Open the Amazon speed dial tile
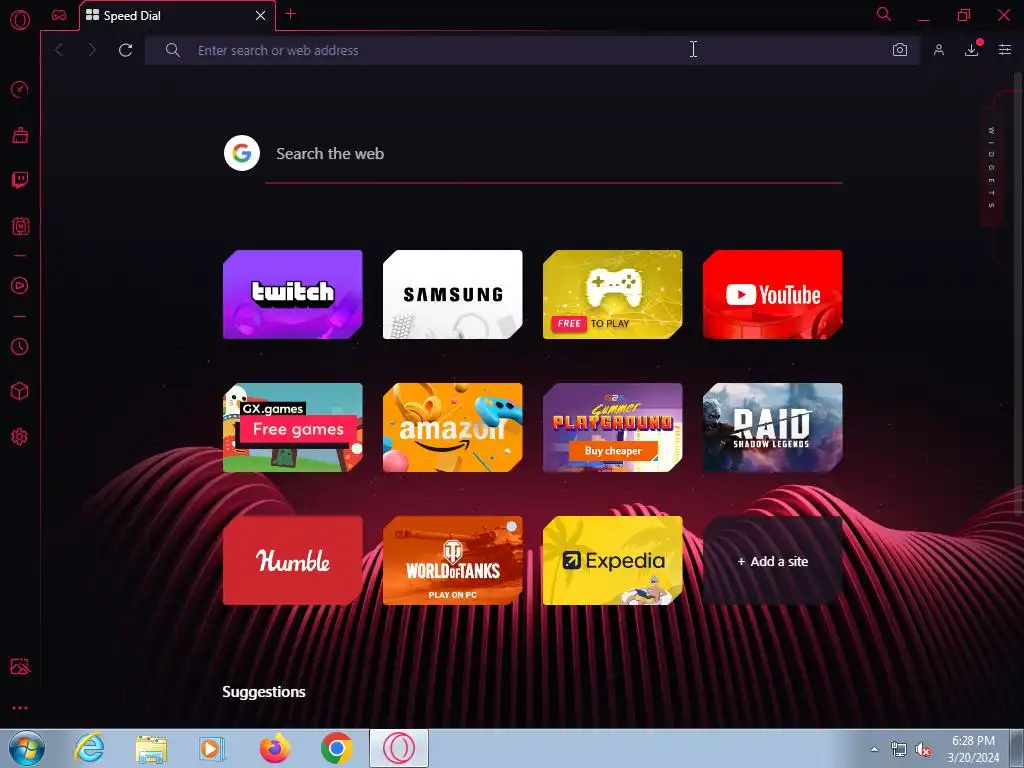This screenshot has width=1024, height=768. 453,428
